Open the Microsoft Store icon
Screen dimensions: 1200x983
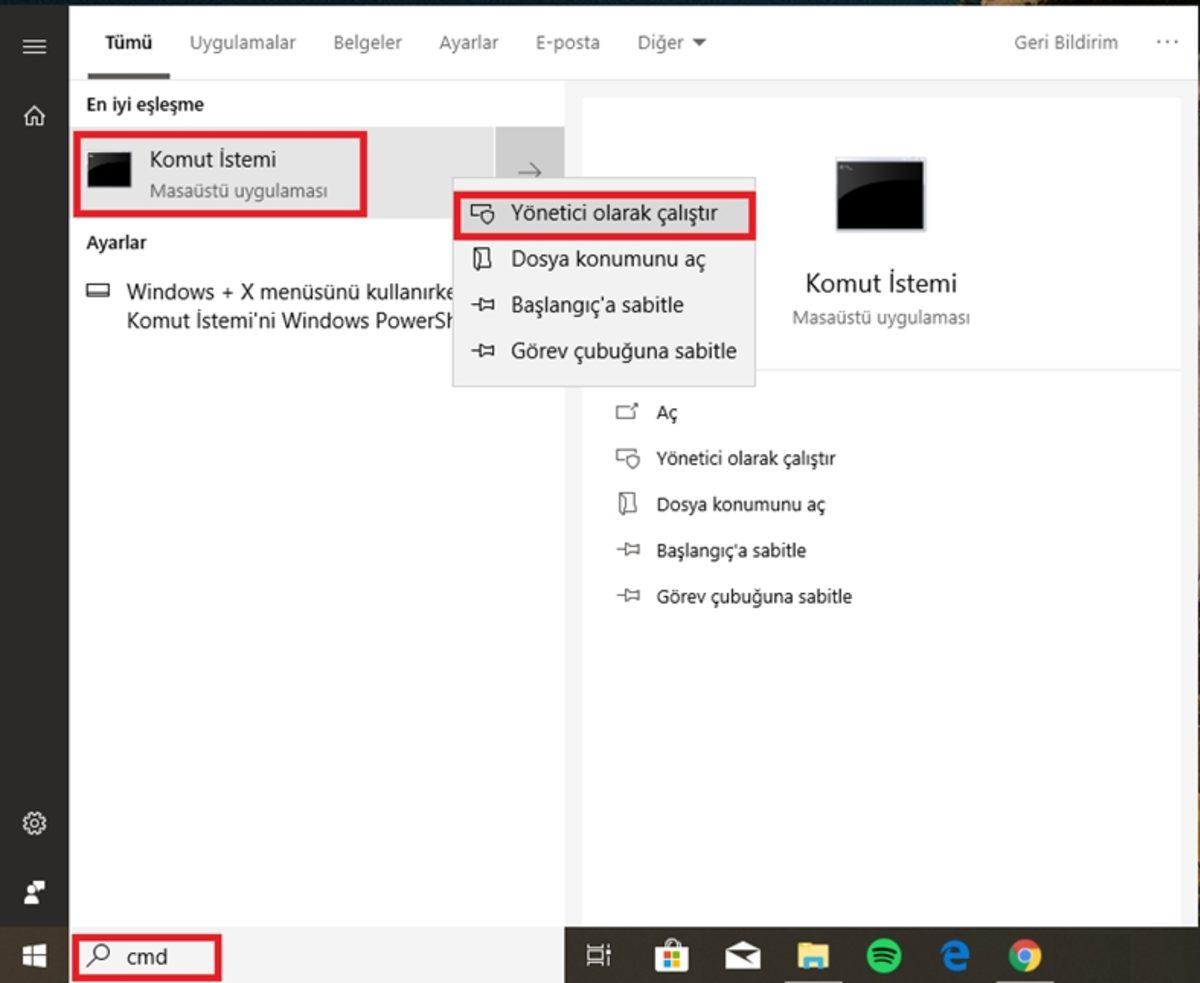tap(672, 957)
